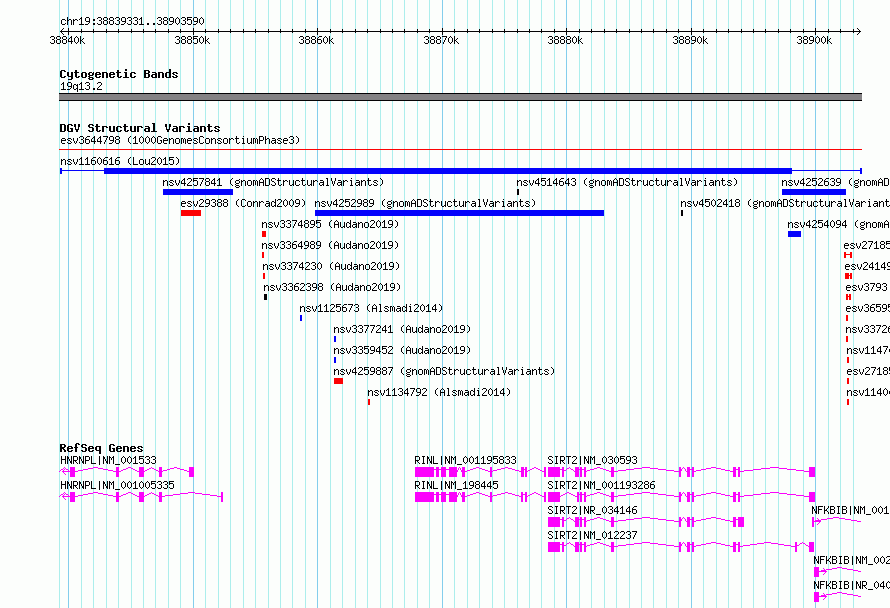
Task: Open the SIRT2|NR_034146 transcript label
Action: pyautogui.click(x=593, y=510)
